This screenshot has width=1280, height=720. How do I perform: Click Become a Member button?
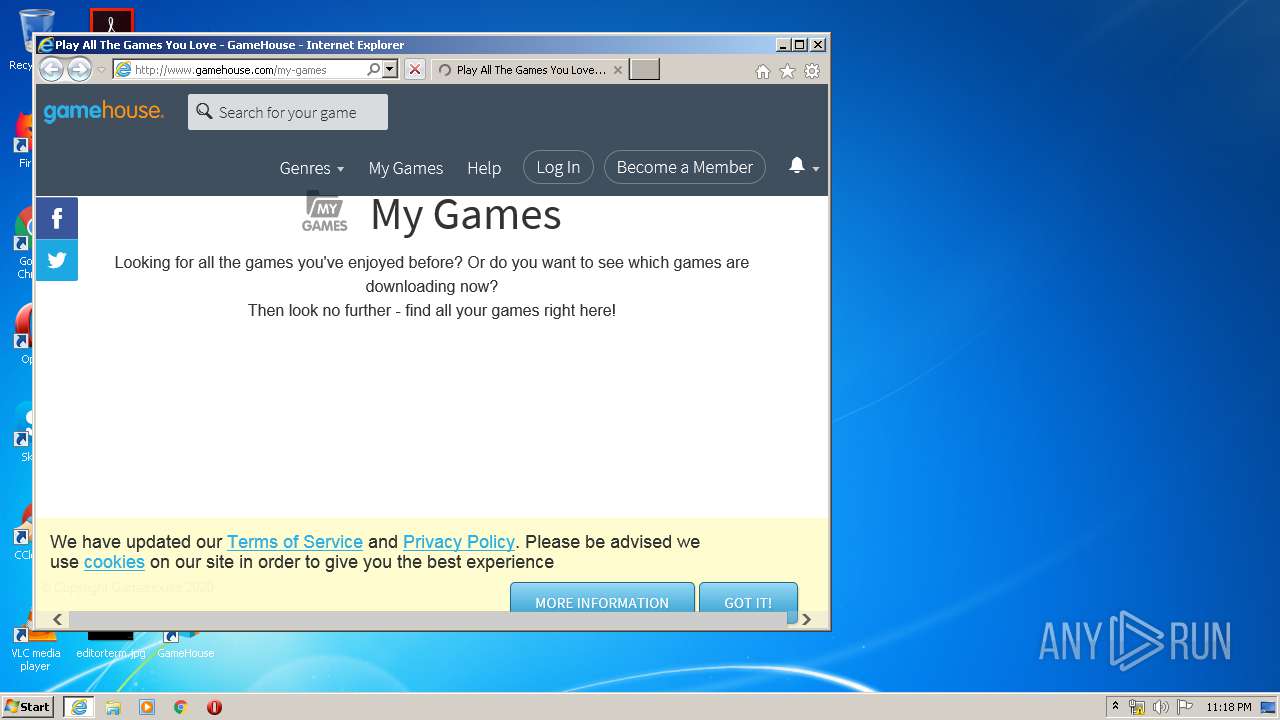coord(685,167)
